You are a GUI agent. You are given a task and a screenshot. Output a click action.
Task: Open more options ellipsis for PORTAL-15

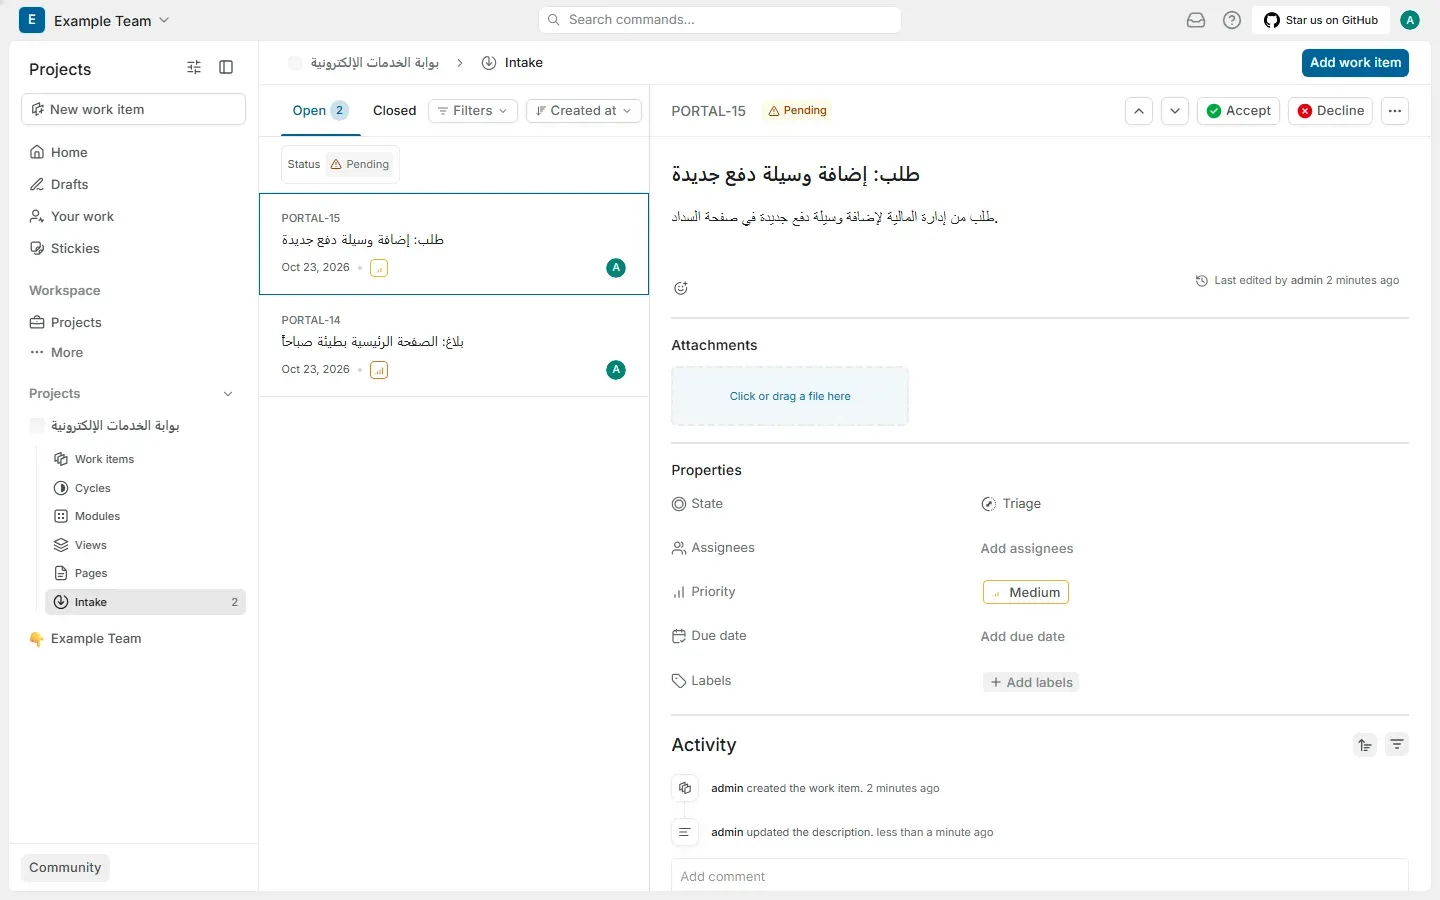(1395, 111)
